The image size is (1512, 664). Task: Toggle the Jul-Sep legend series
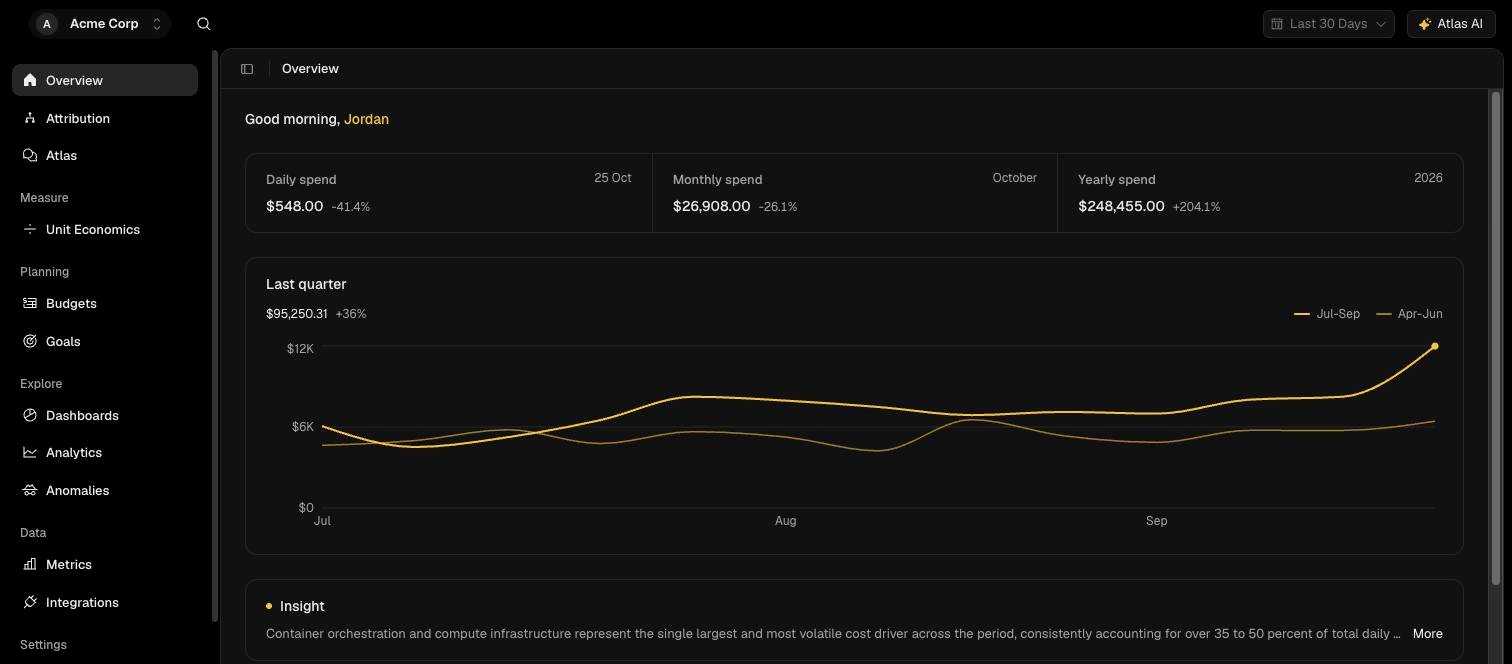coord(1327,314)
